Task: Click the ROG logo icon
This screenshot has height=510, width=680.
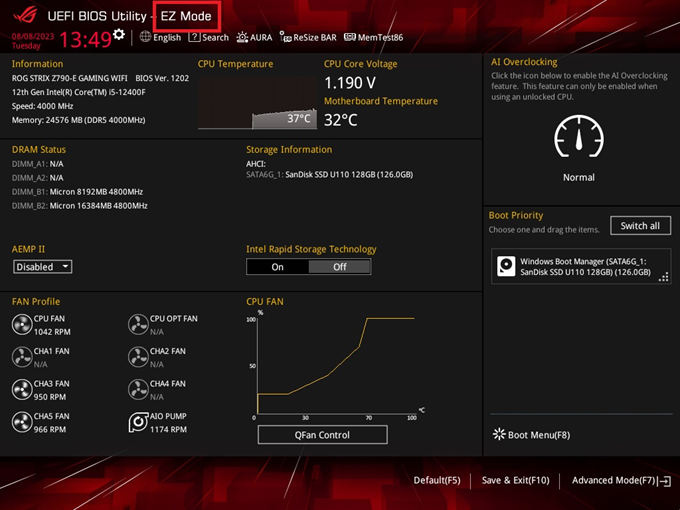Action: [25, 16]
